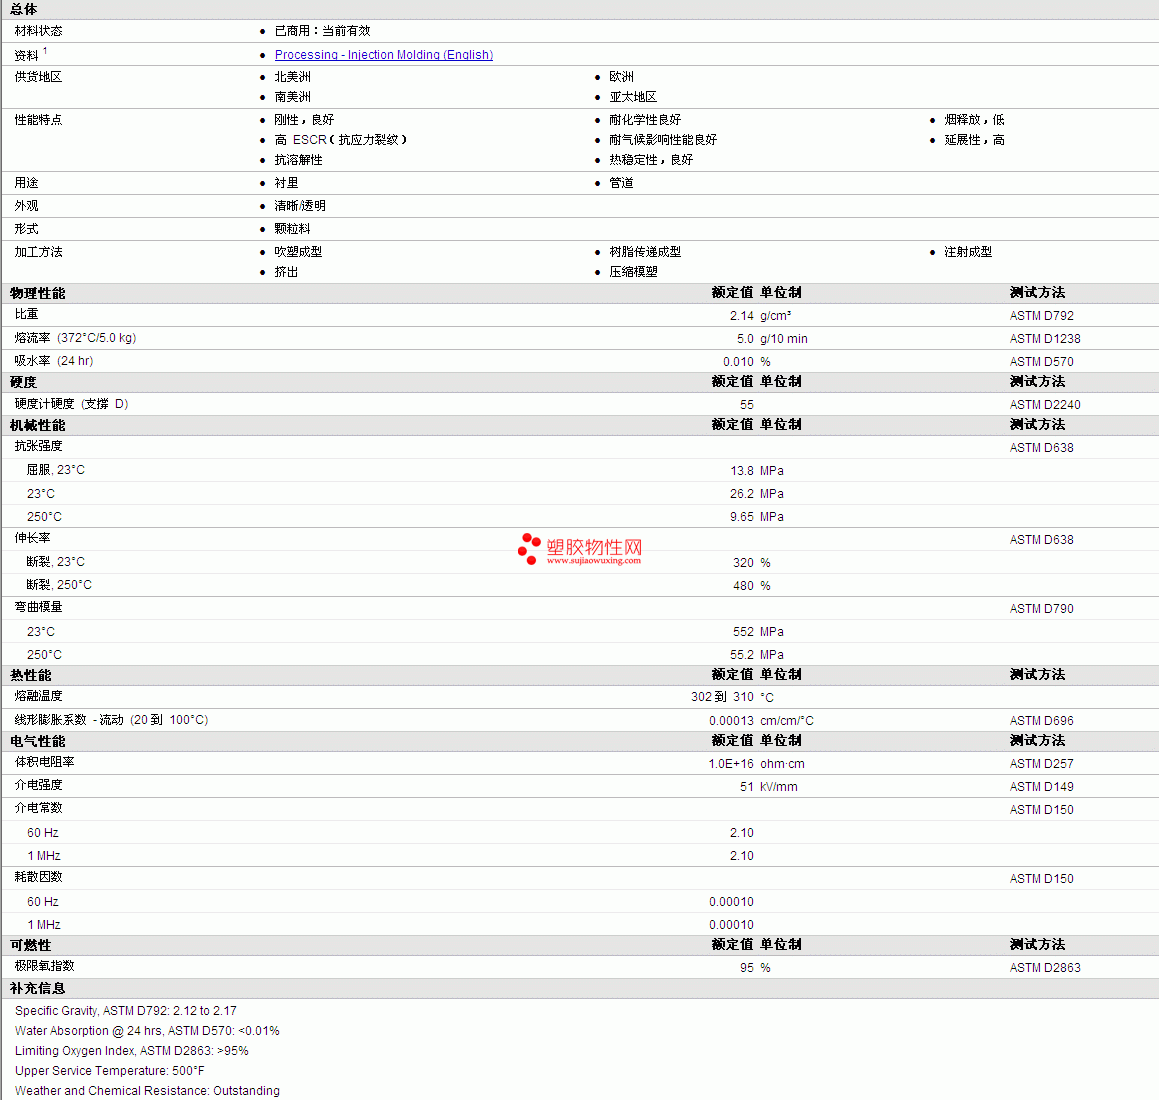This screenshot has height=1100, width=1159.
Task: Select ASTM D792 test method cell
Action: pos(1041,316)
